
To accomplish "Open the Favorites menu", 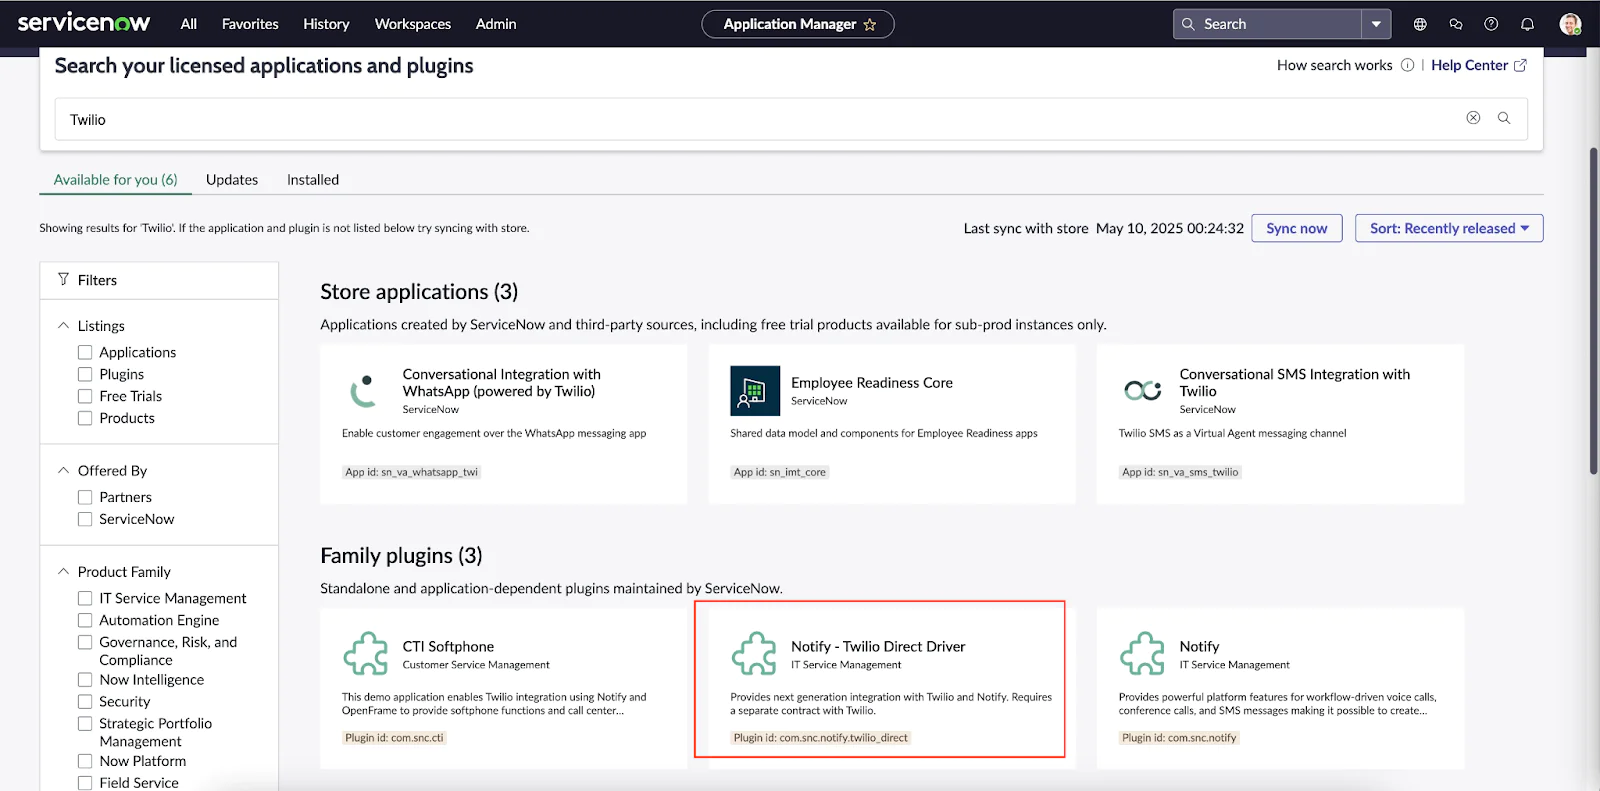I will point(250,24).
